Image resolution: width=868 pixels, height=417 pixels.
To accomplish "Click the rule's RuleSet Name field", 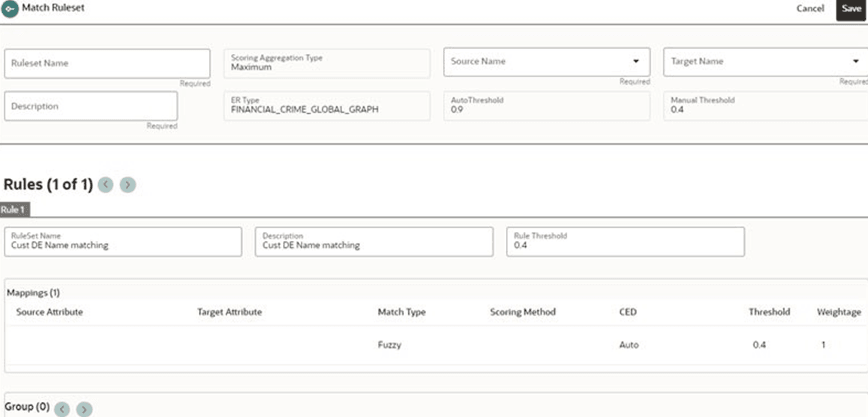I will [123, 241].
